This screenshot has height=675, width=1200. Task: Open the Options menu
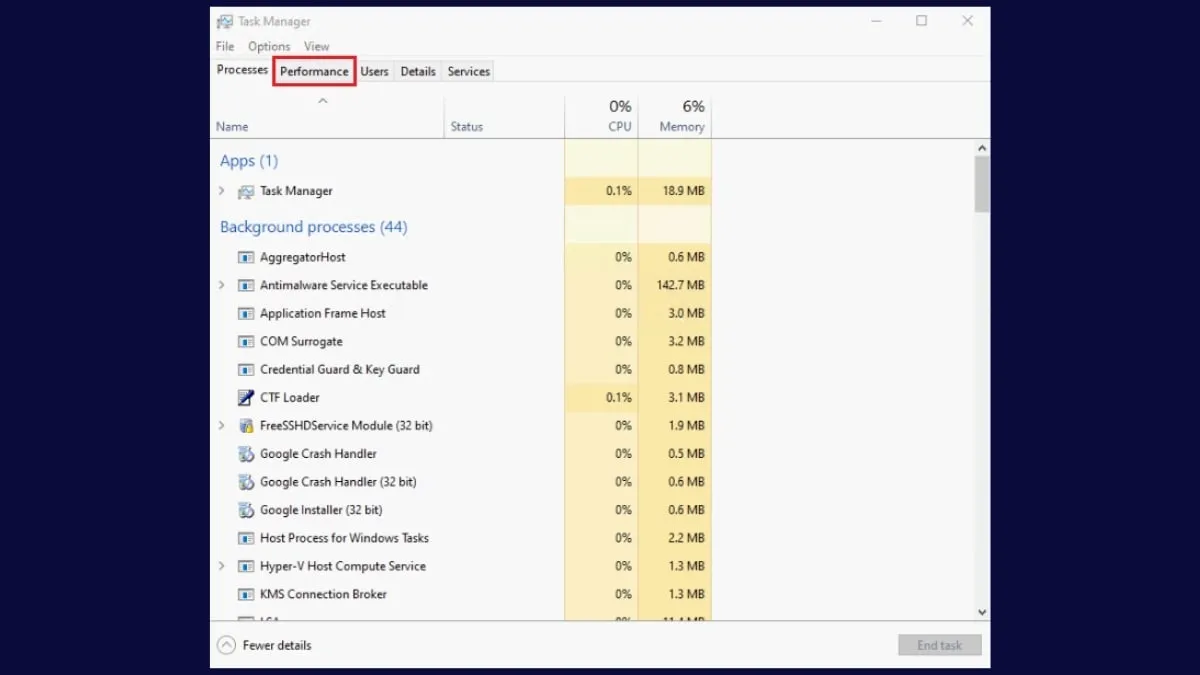[x=269, y=46]
